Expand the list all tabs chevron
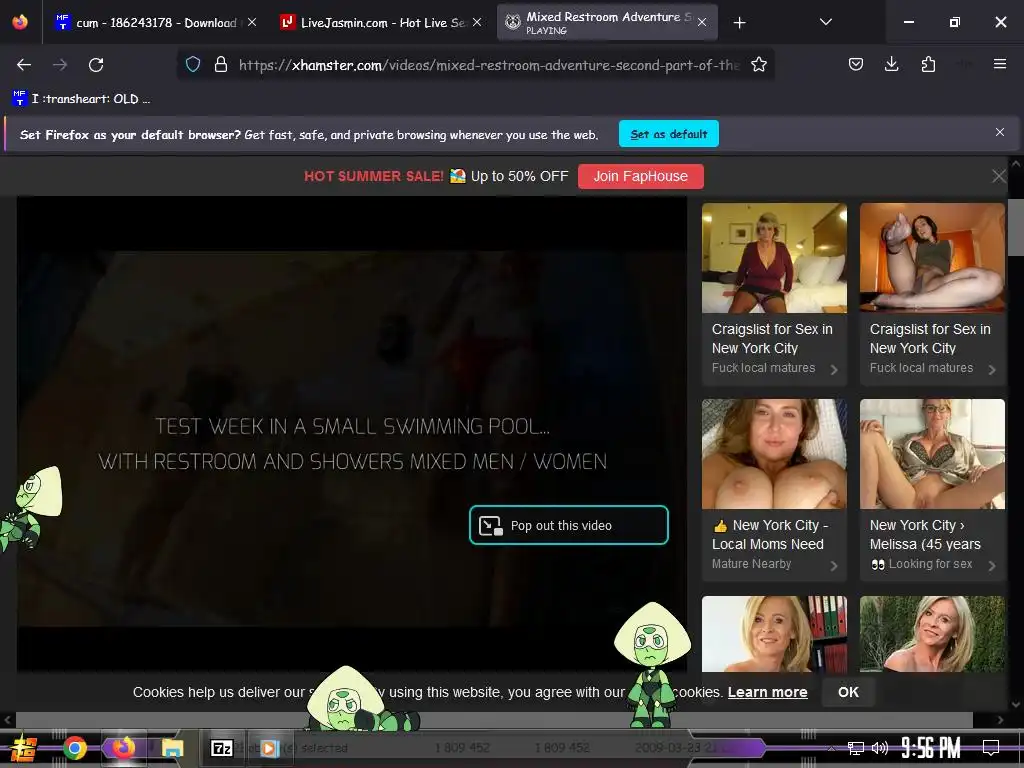Screen dimensions: 1024x768 coord(825,22)
